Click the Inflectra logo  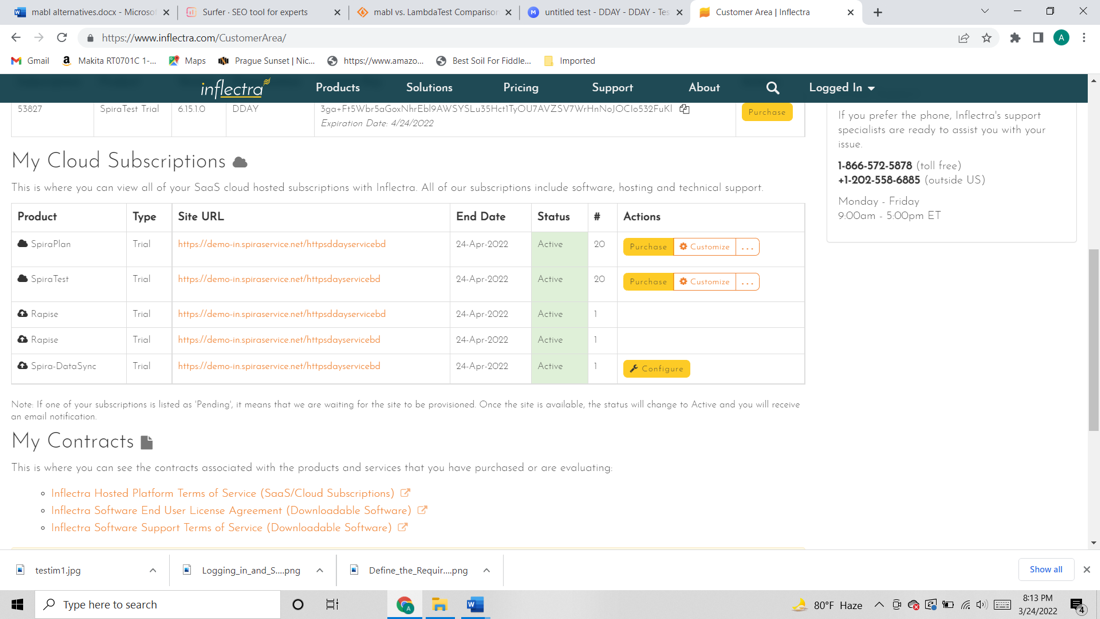(235, 88)
